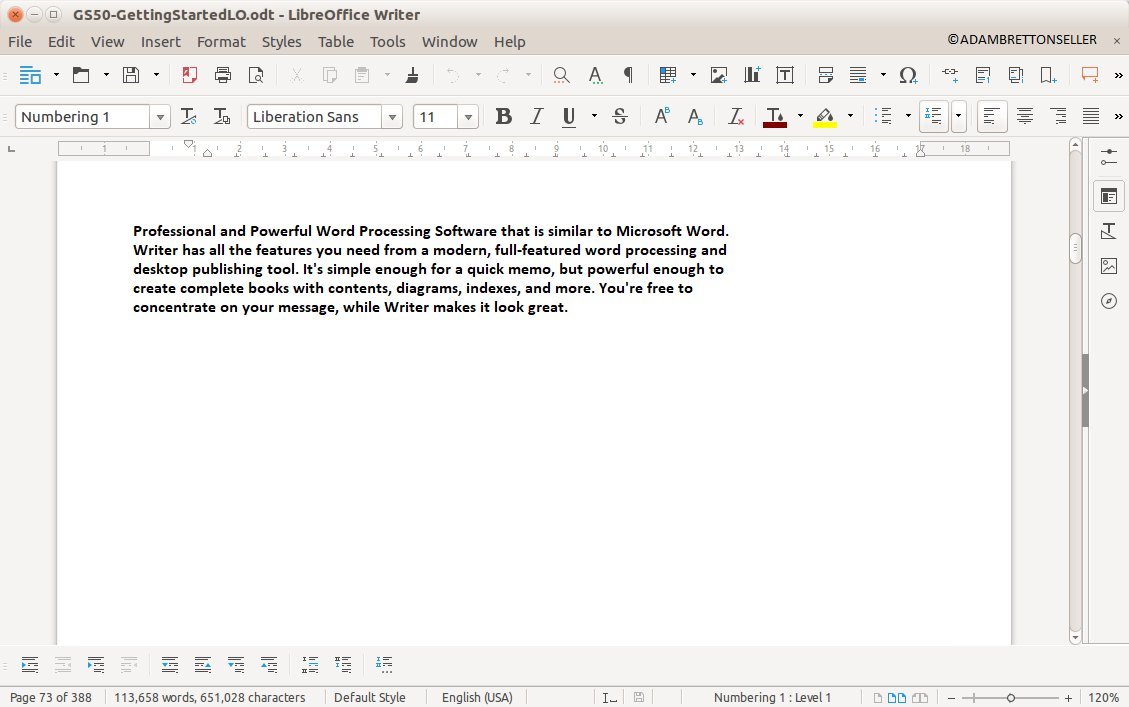Click the 120% zoom level in status bar
Screen dimensions: 1129x707
pyautogui.click(x=1103, y=697)
